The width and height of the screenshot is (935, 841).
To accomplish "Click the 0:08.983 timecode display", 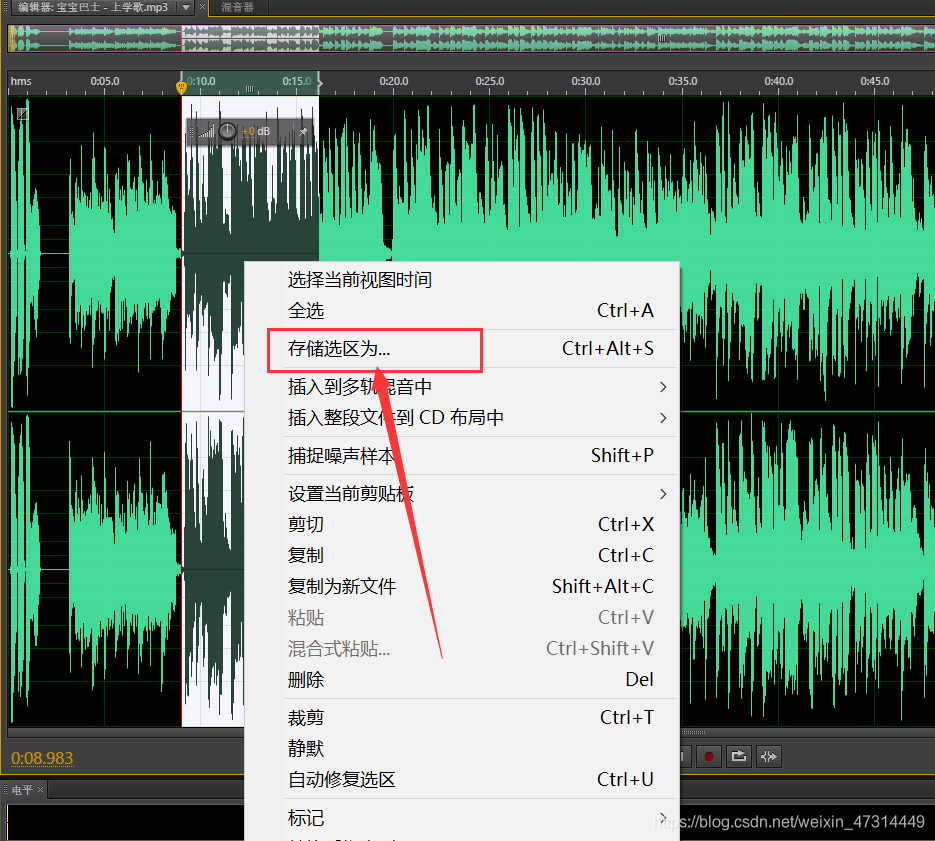I will tap(42, 758).
